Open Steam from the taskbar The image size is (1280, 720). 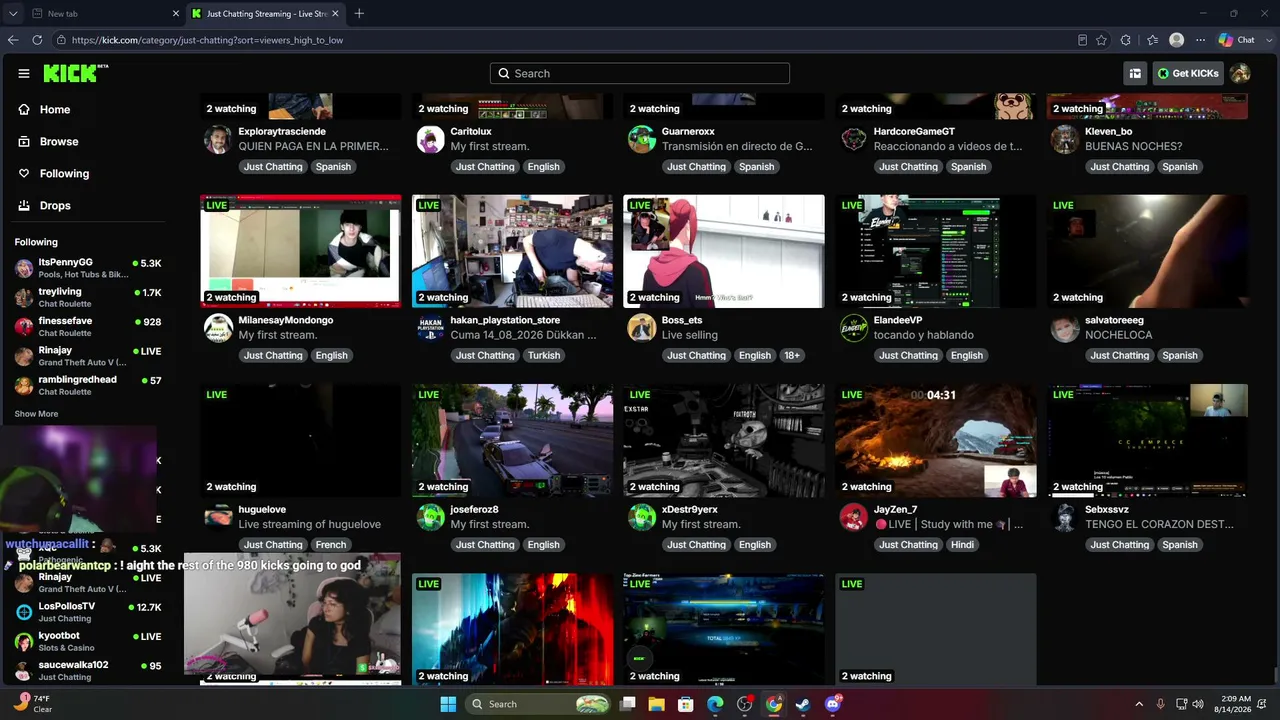(x=803, y=704)
